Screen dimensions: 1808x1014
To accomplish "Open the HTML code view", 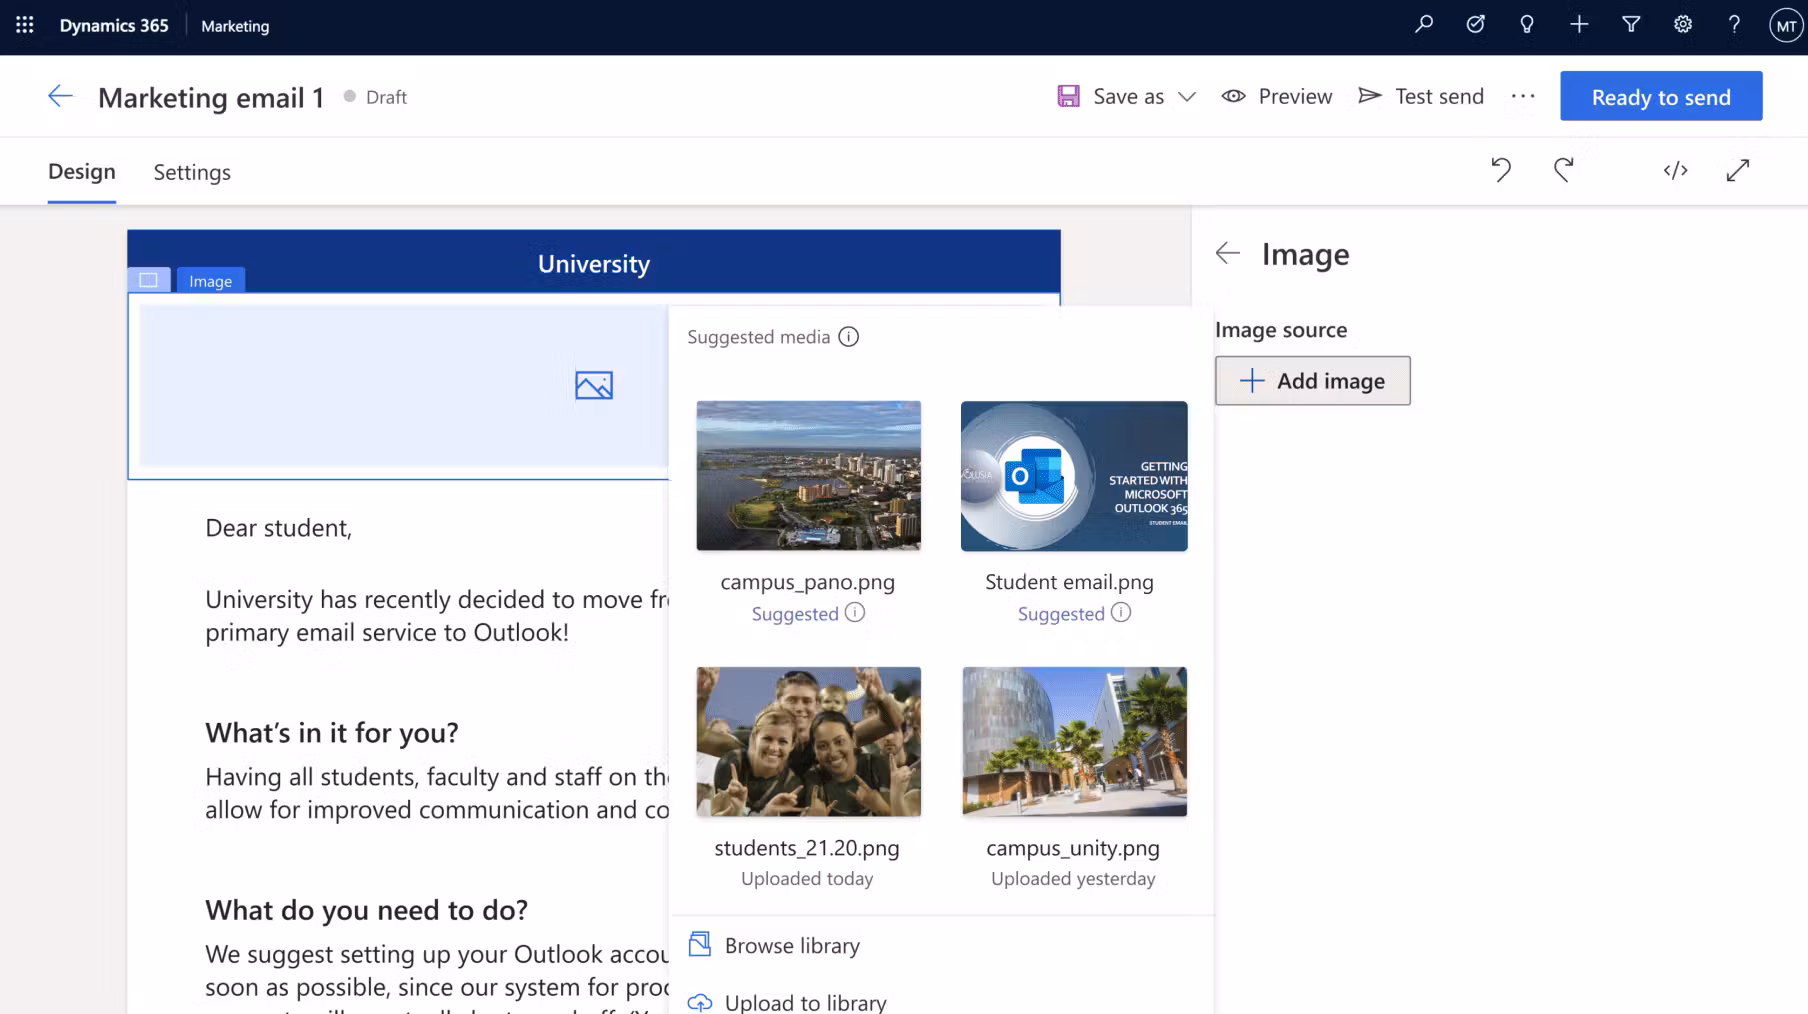I will [x=1676, y=170].
